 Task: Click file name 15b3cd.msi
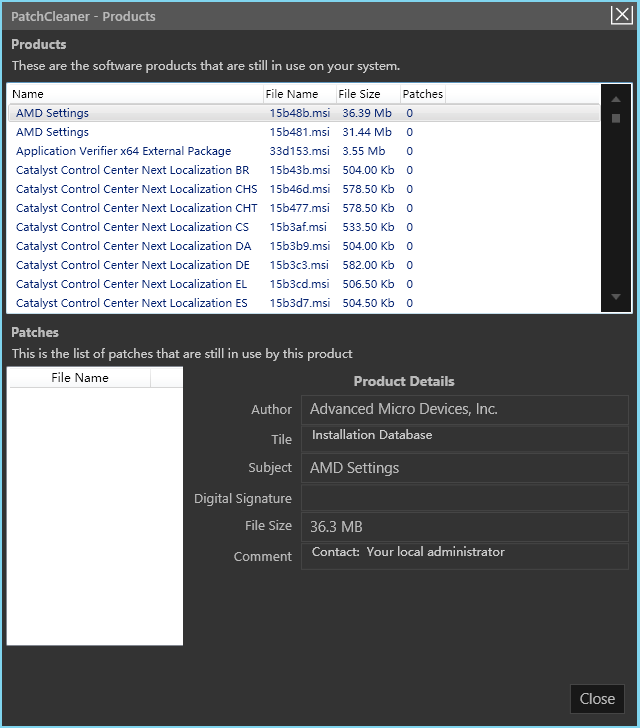(x=300, y=284)
